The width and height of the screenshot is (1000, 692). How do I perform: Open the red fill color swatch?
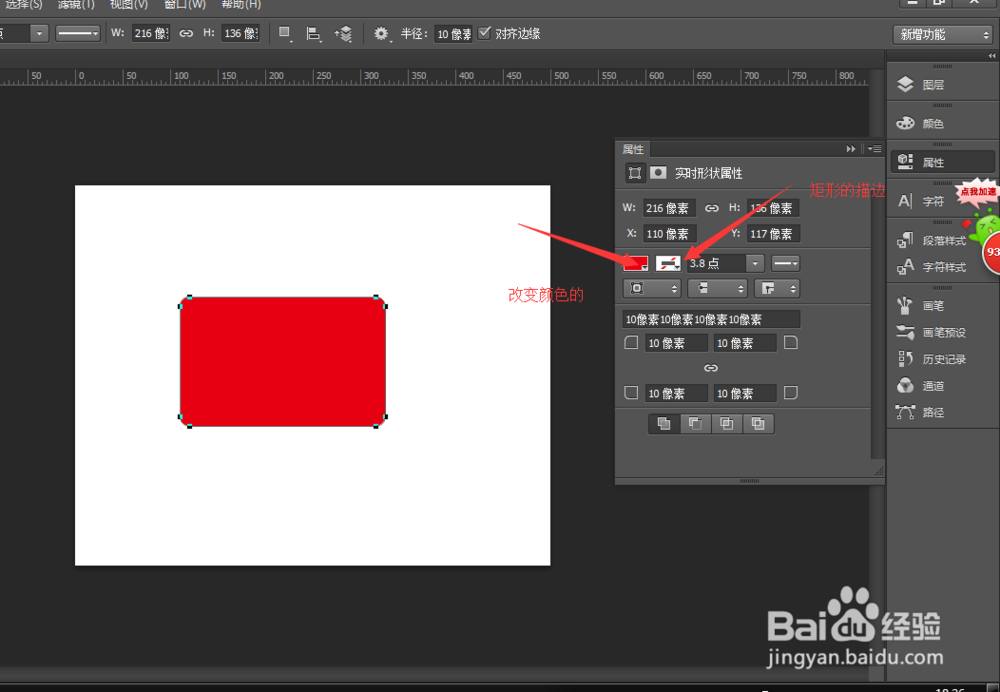[x=635, y=263]
